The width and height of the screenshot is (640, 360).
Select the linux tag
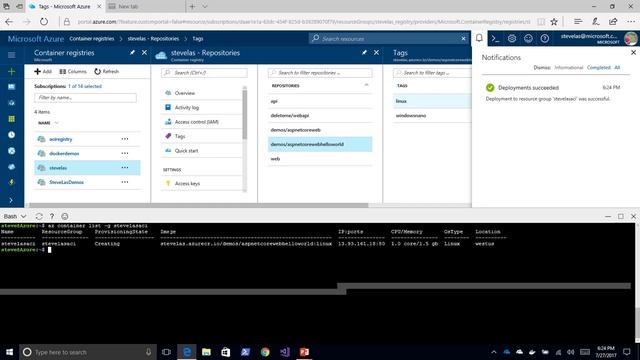coord(432,101)
